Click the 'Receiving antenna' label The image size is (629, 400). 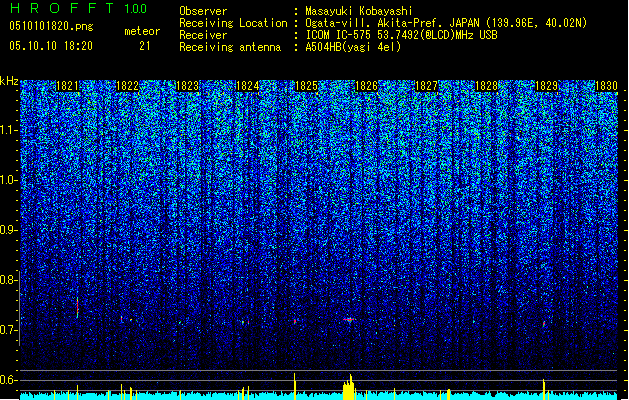pyautogui.click(x=230, y=47)
